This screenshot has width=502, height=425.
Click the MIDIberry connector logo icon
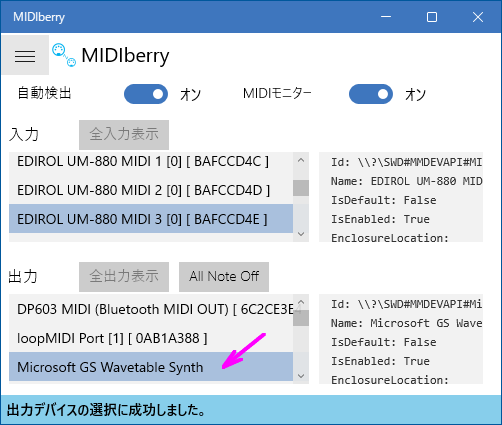click(x=64, y=55)
